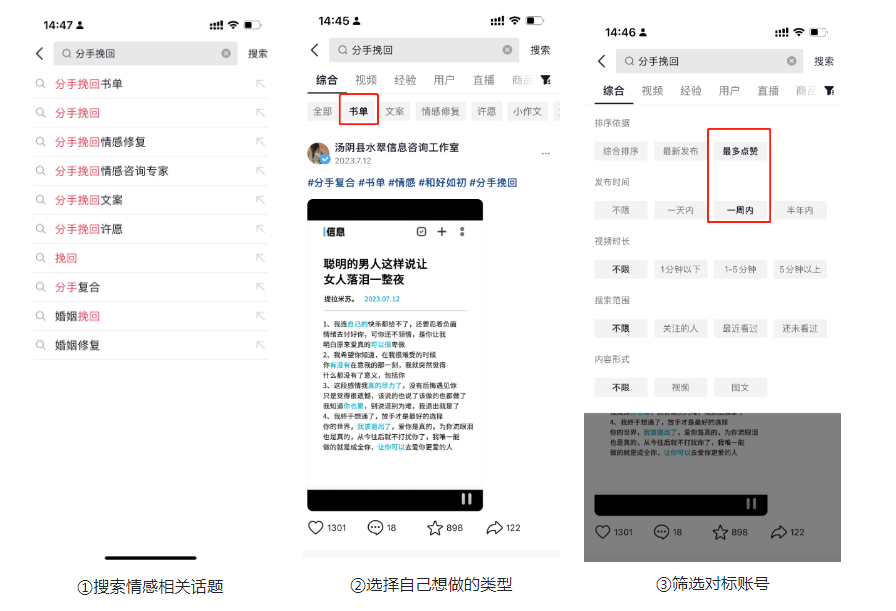The width and height of the screenshot is (896, 611).
Task: Click magnifier icon beside 分手挽回许愿
Action: pyautogui.click(x=41, y=229)
